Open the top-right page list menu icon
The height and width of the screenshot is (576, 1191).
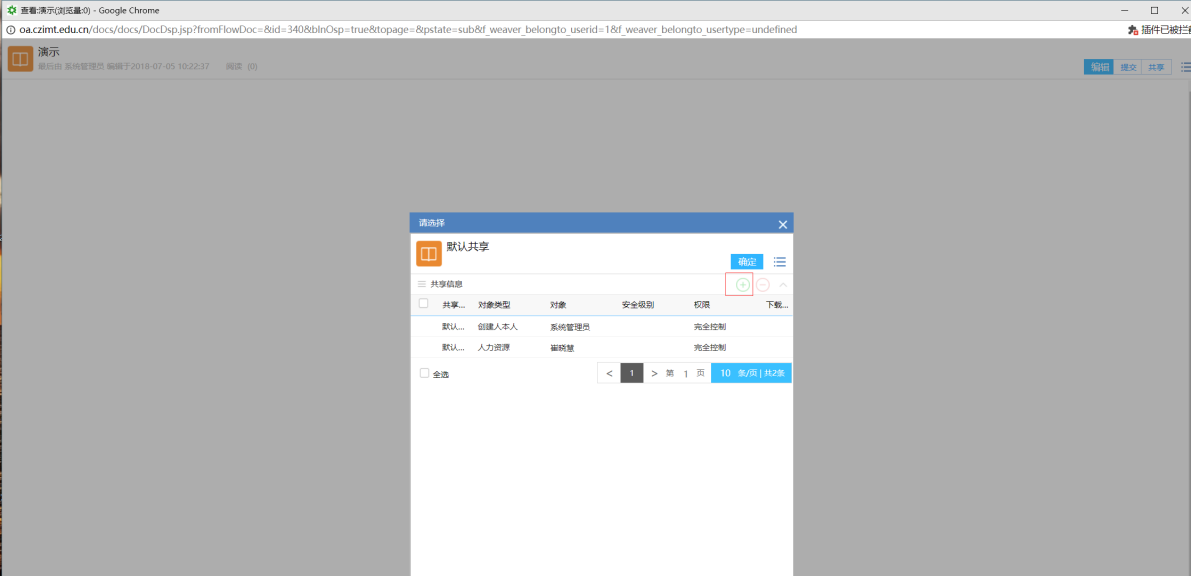click(x=1184, y=67)
